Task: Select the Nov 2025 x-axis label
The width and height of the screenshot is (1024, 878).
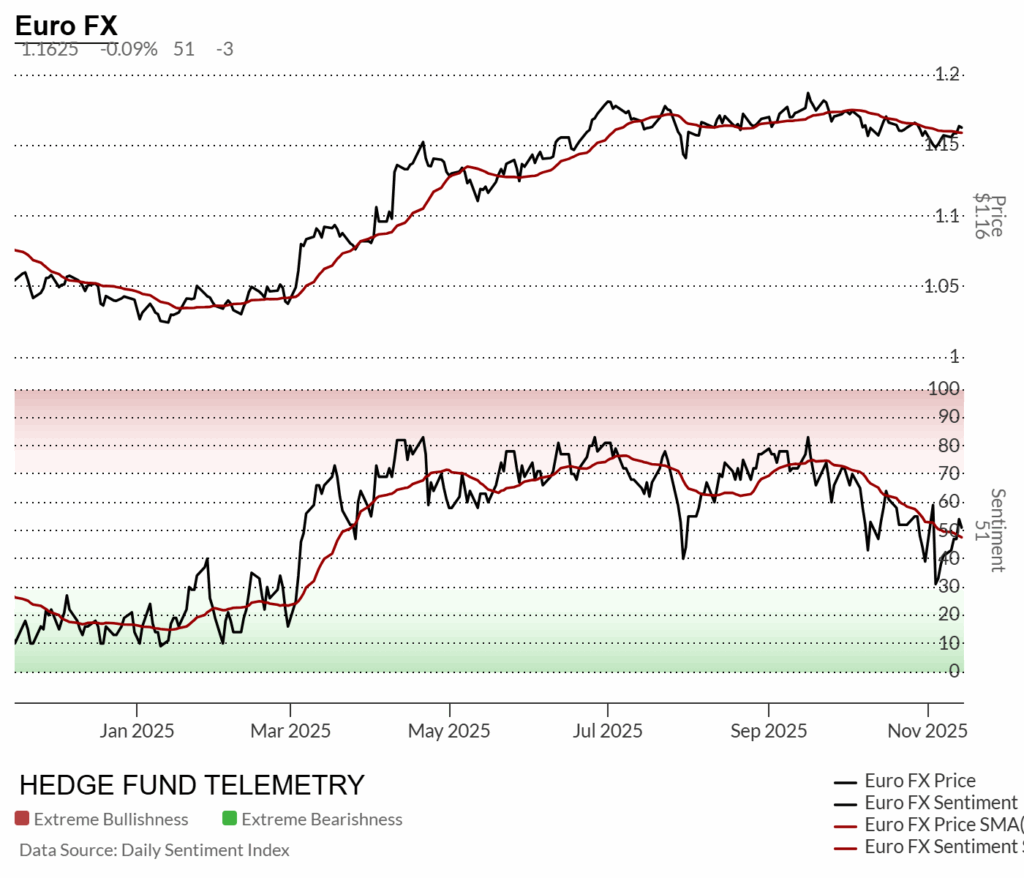Action: [x=928, y=731]
